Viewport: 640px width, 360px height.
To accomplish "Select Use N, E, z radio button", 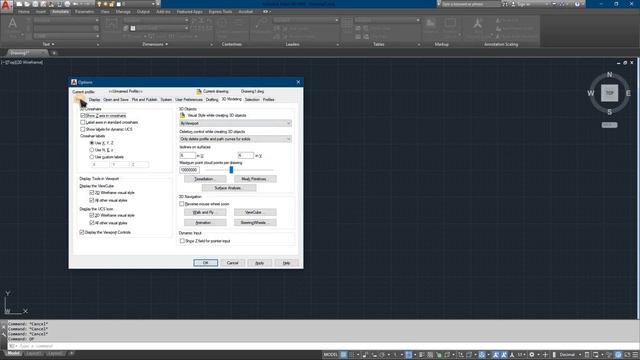I will 92,150.
